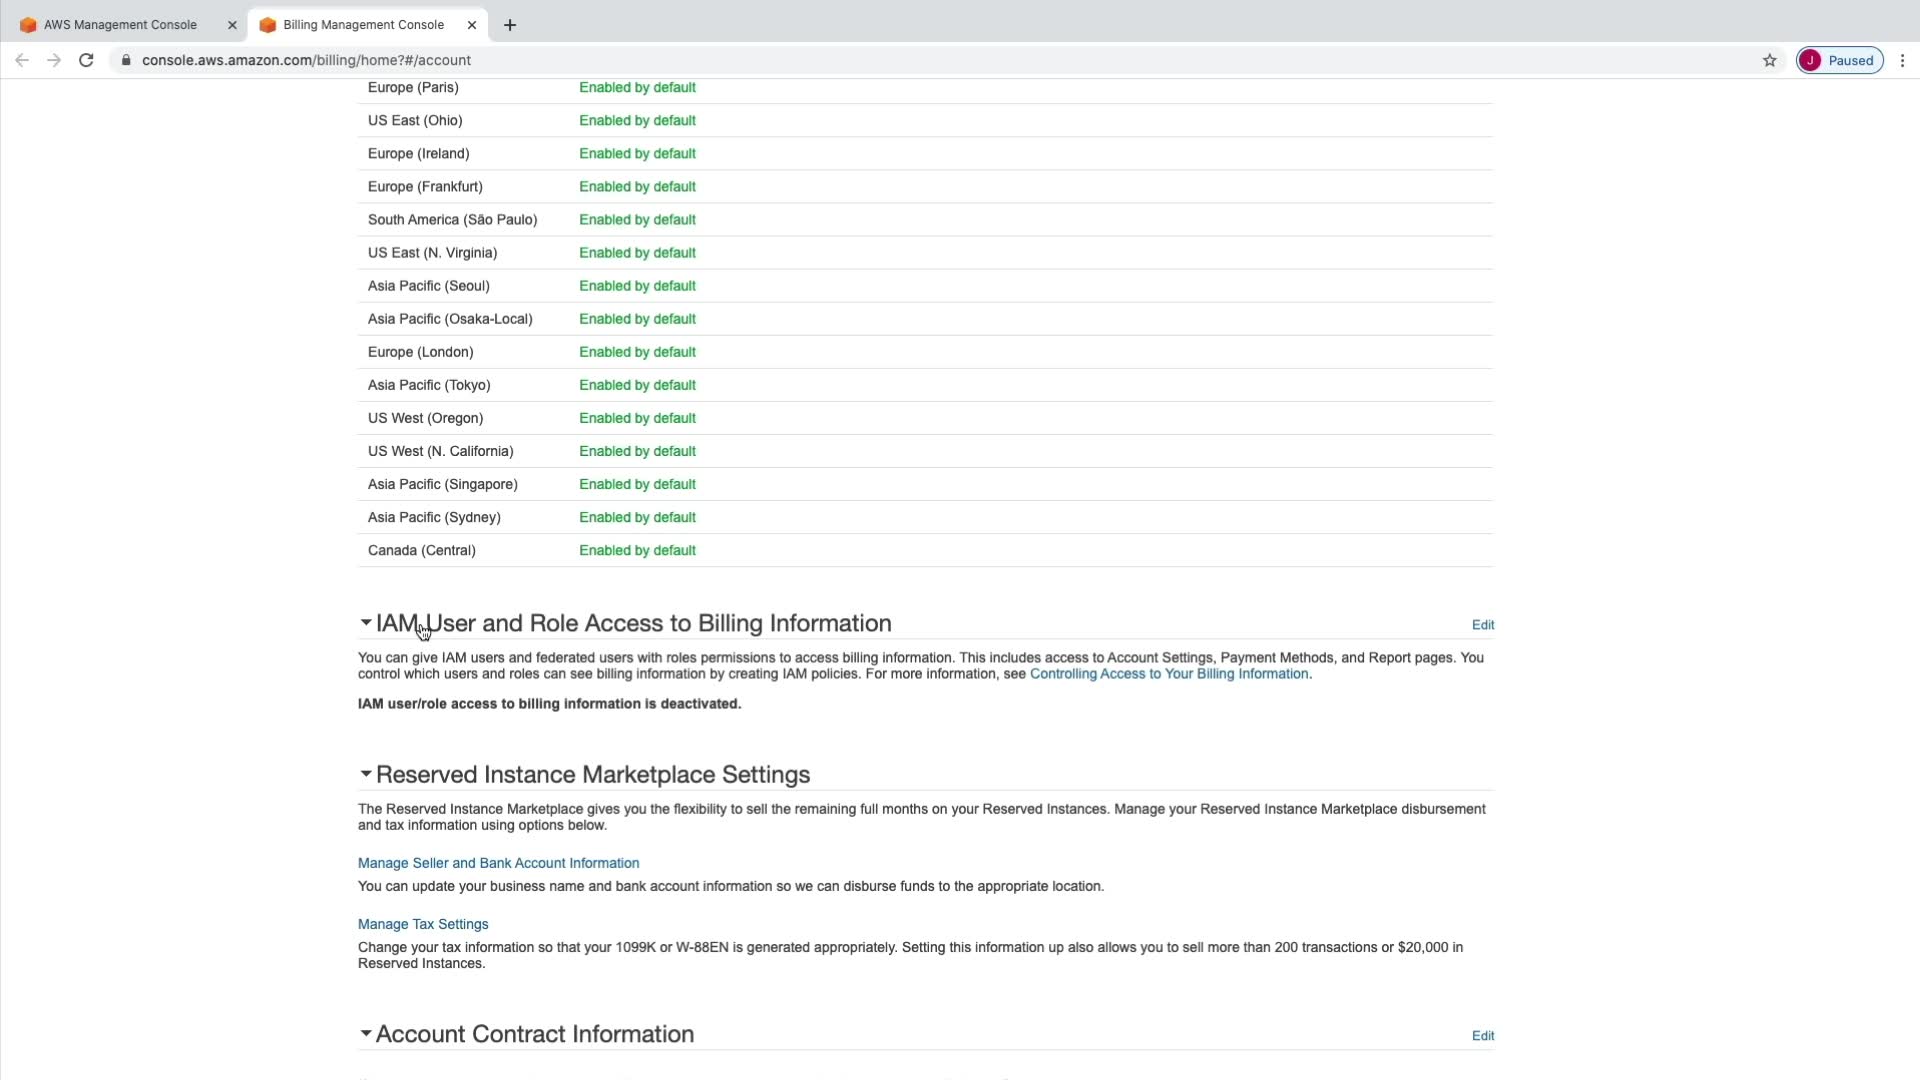
Task: Bookmark this page with star icon
Action: point(1769,60)
